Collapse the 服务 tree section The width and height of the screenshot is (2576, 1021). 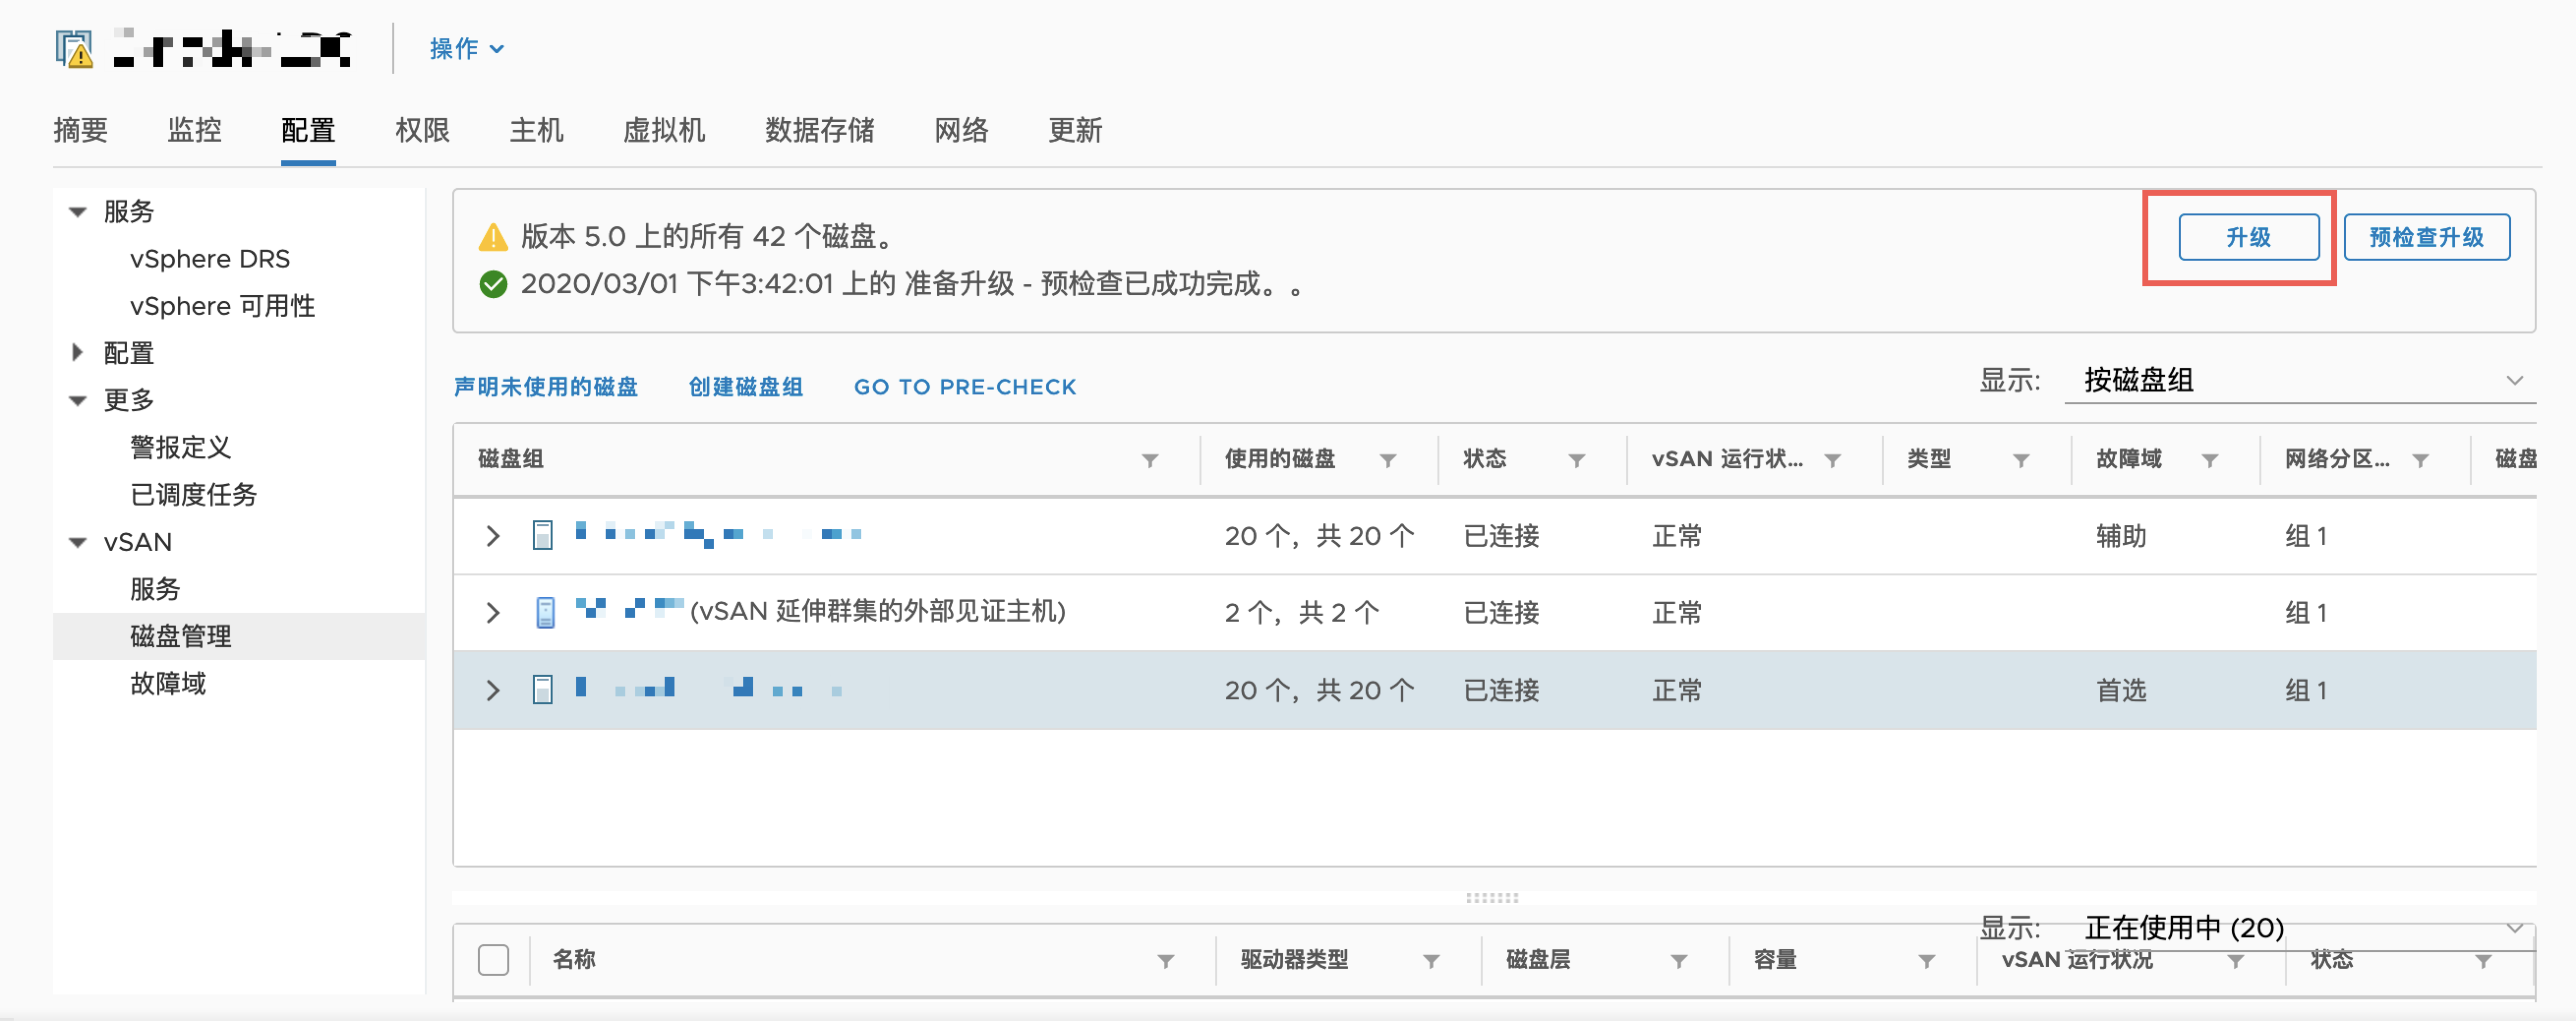[x=78, y=212]
